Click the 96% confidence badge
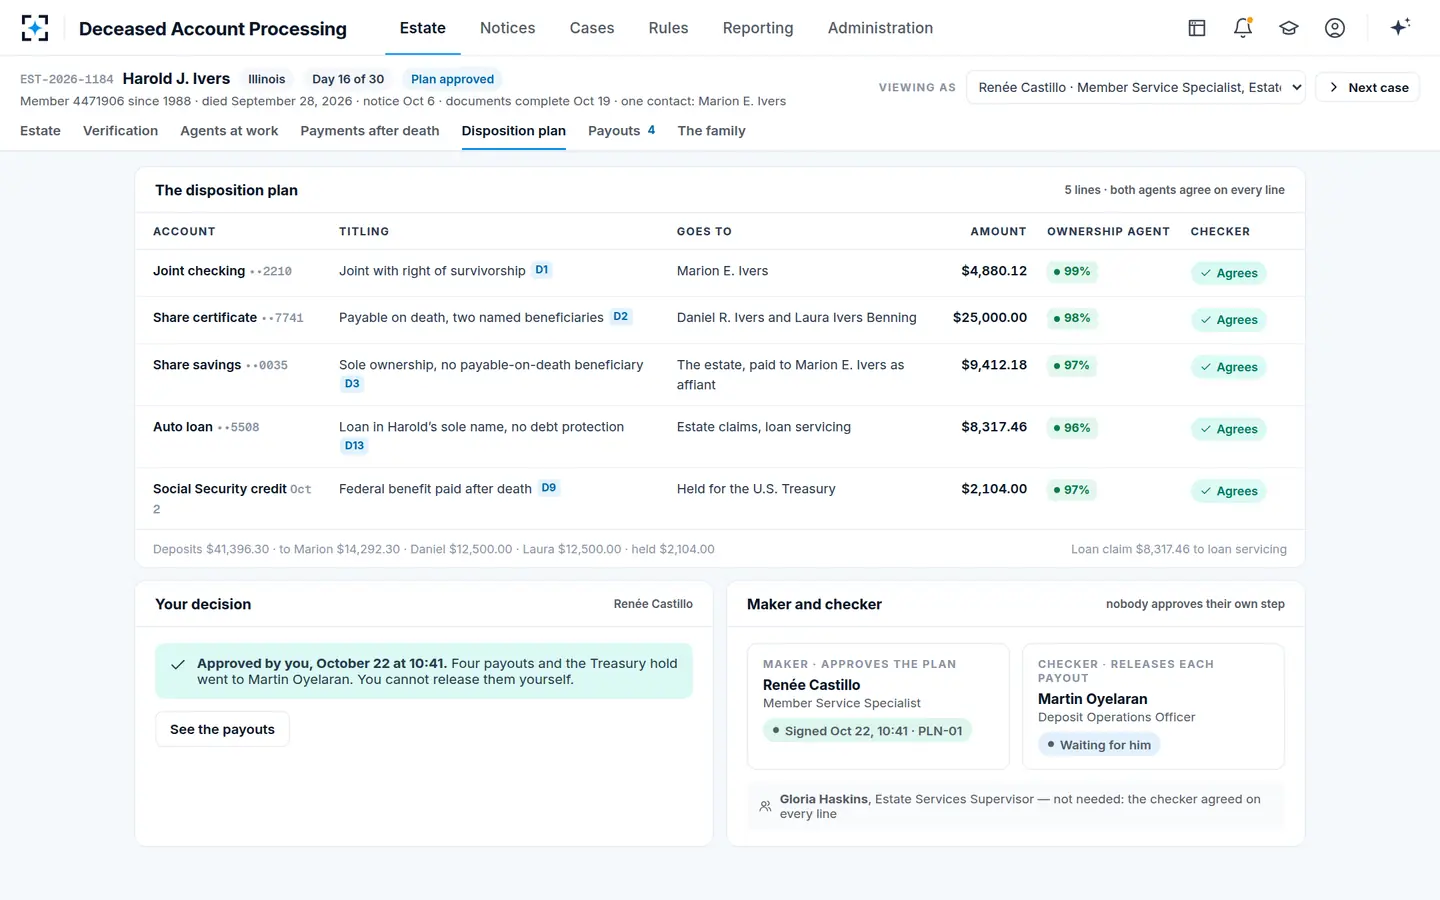The width and height of the screenshot is (1440, 900). [x=1072, y=427]
